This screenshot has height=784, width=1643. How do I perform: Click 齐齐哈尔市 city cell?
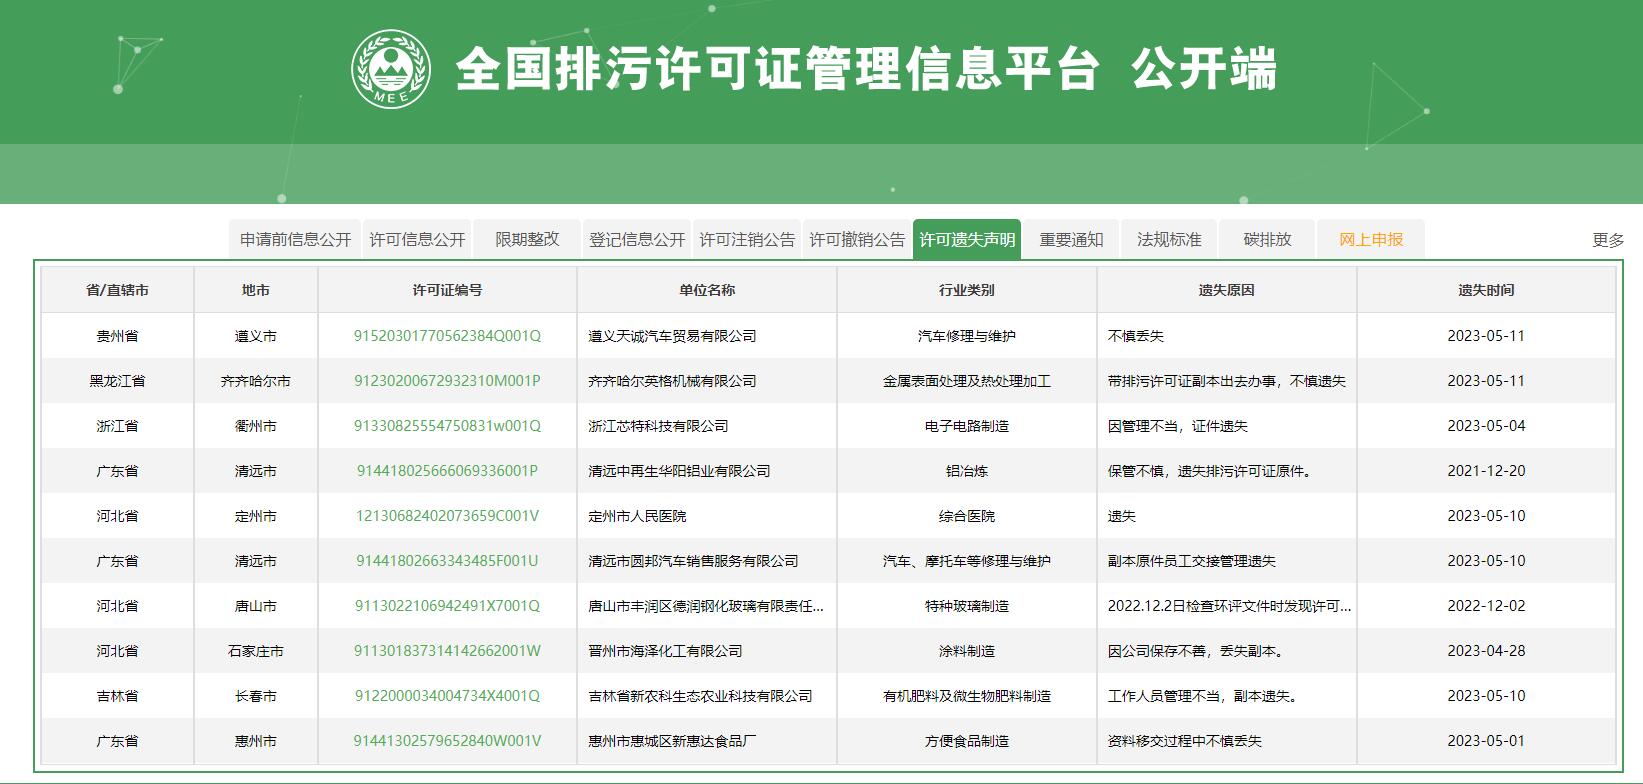click(256, 381)
